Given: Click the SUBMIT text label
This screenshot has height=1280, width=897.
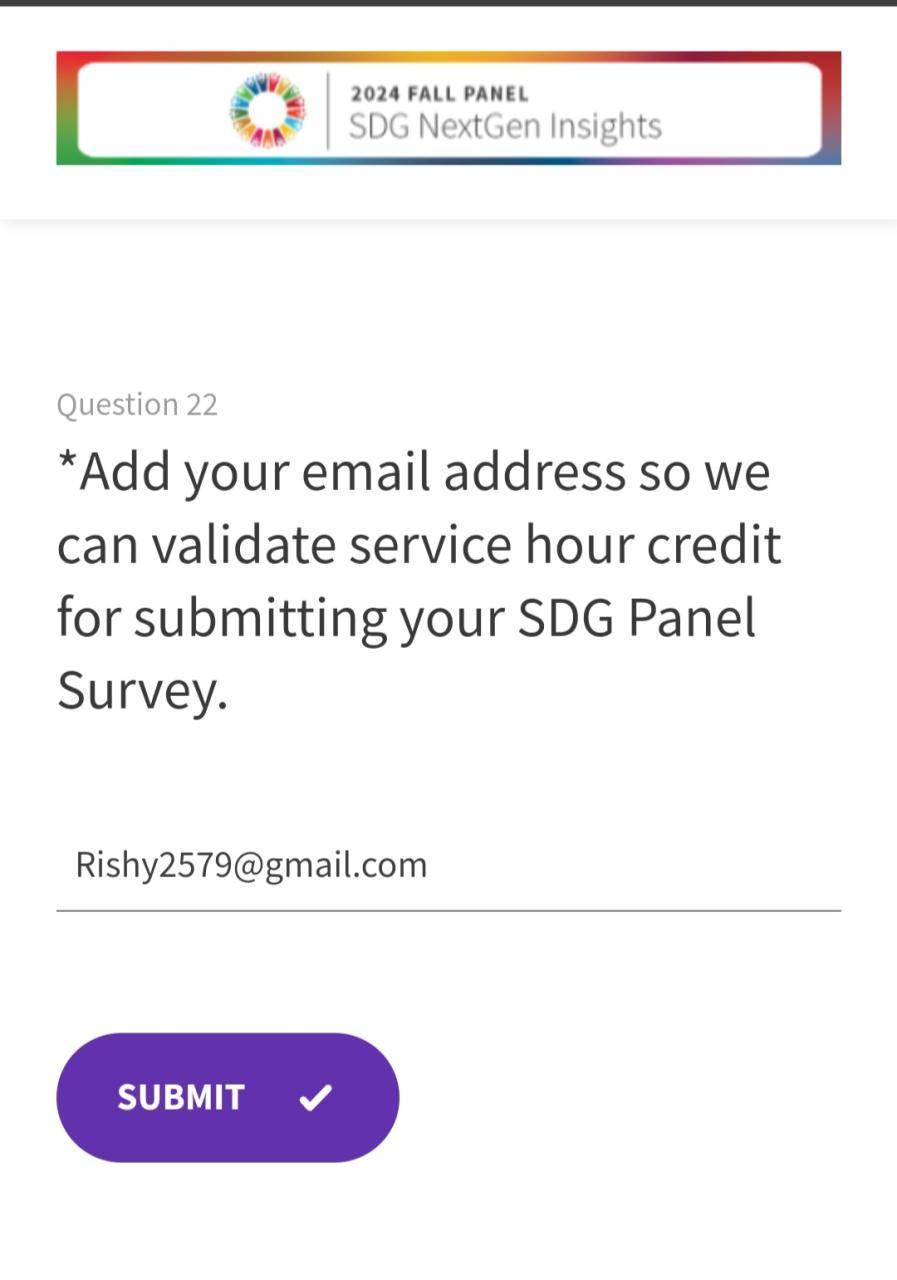Looking at the screenshot, I should point(181,1098).
